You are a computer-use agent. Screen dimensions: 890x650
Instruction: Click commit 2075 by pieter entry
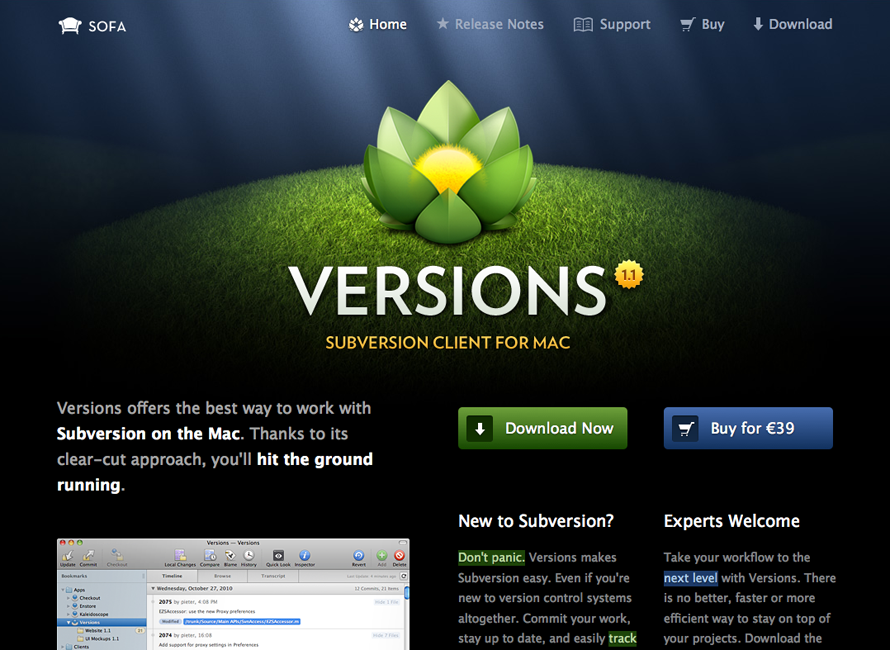187,602
